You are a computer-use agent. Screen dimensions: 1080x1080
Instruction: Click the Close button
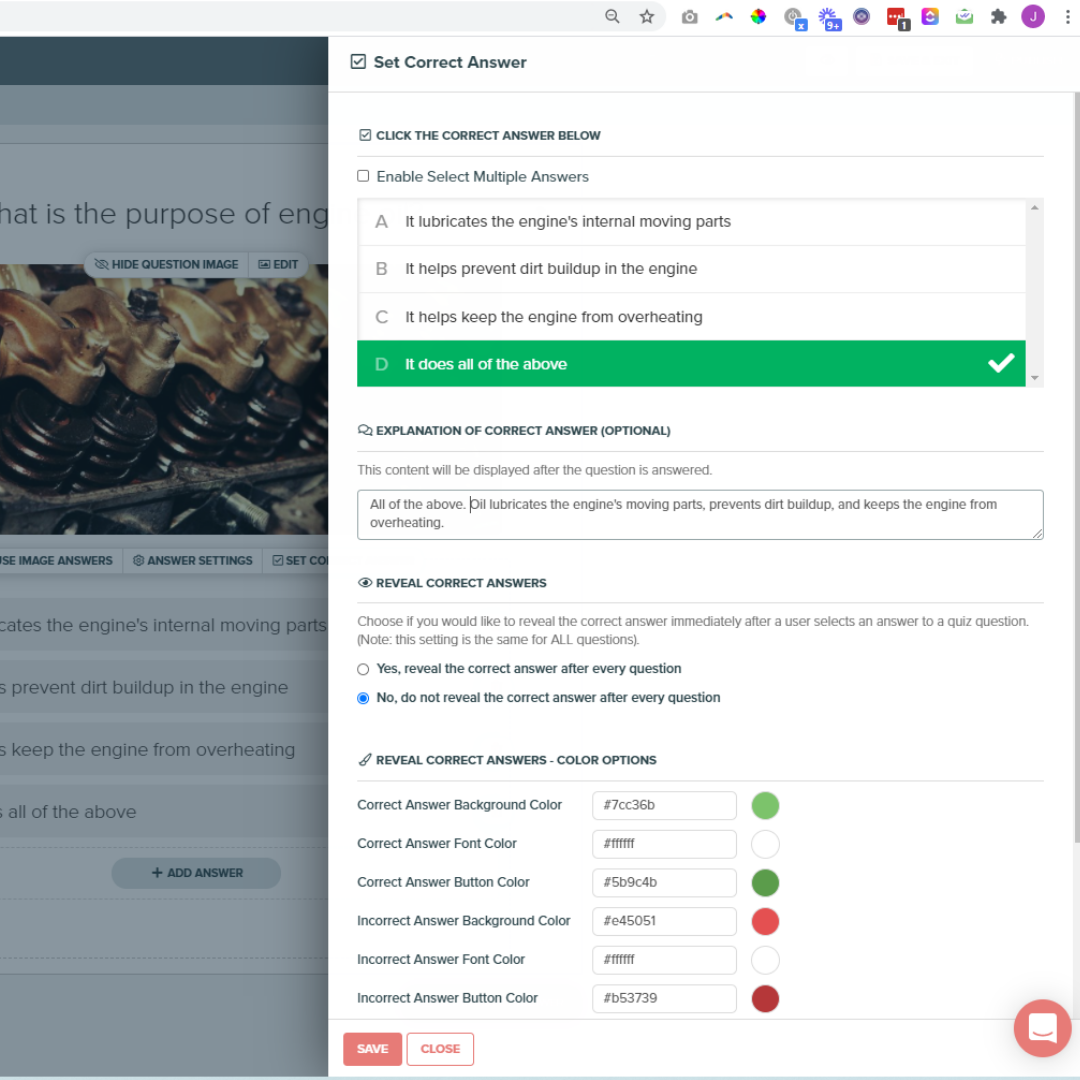pyautogui.click(x=440, y=1049)
